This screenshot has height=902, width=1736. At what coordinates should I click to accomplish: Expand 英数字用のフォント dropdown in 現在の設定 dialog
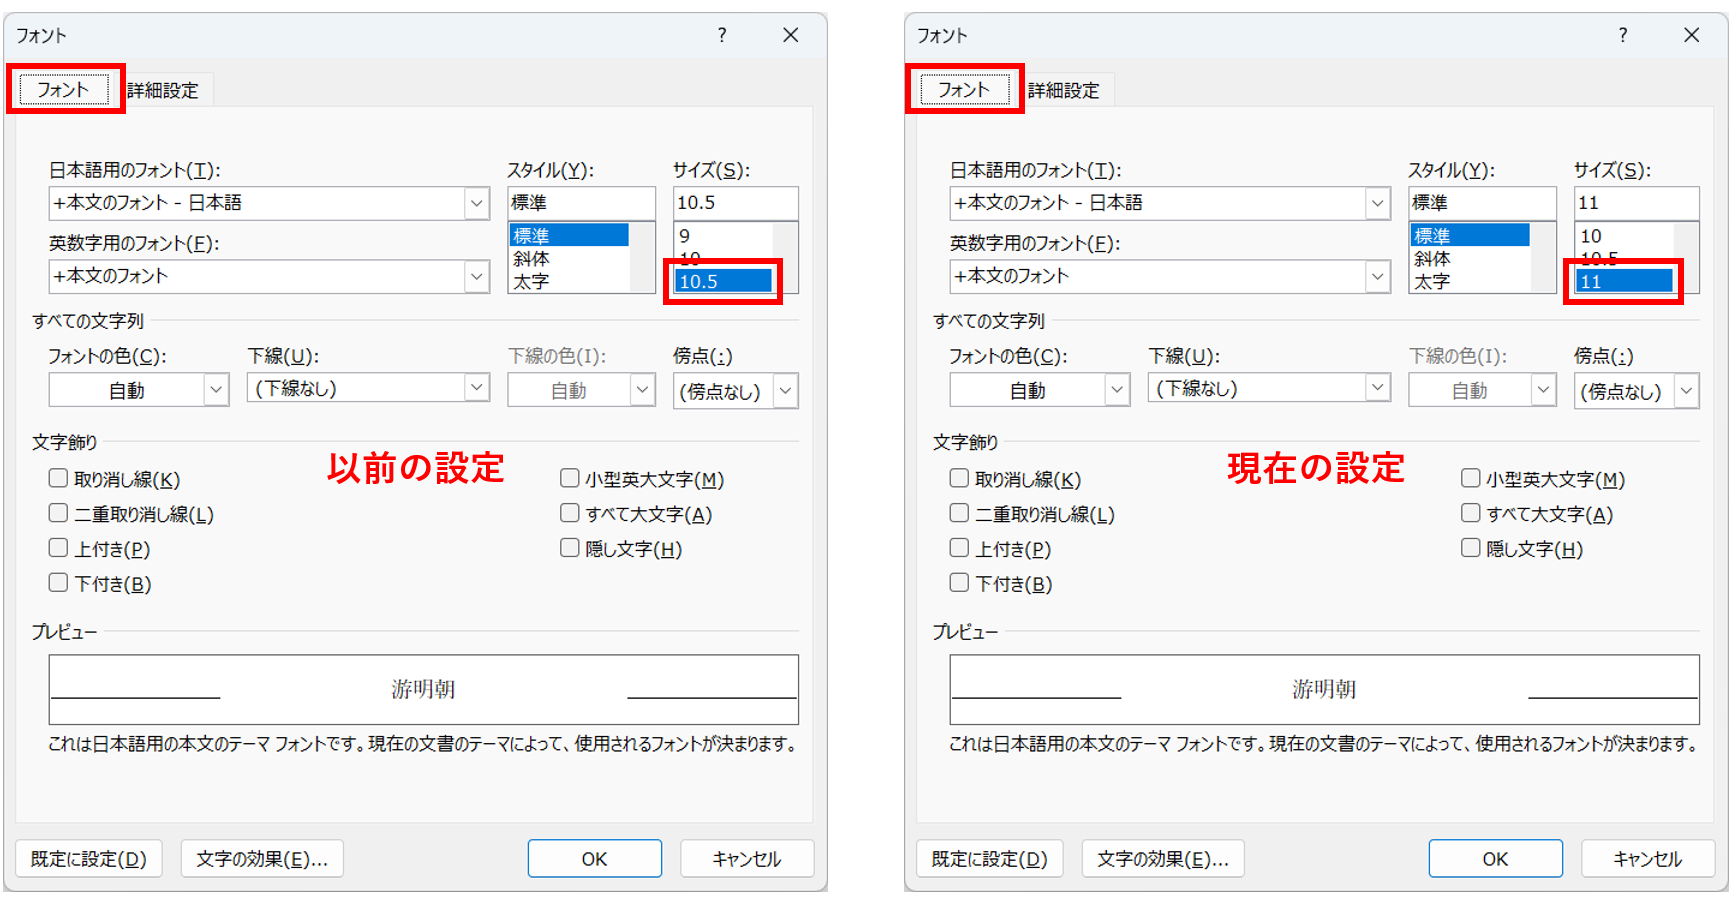tap(1378, 276)
